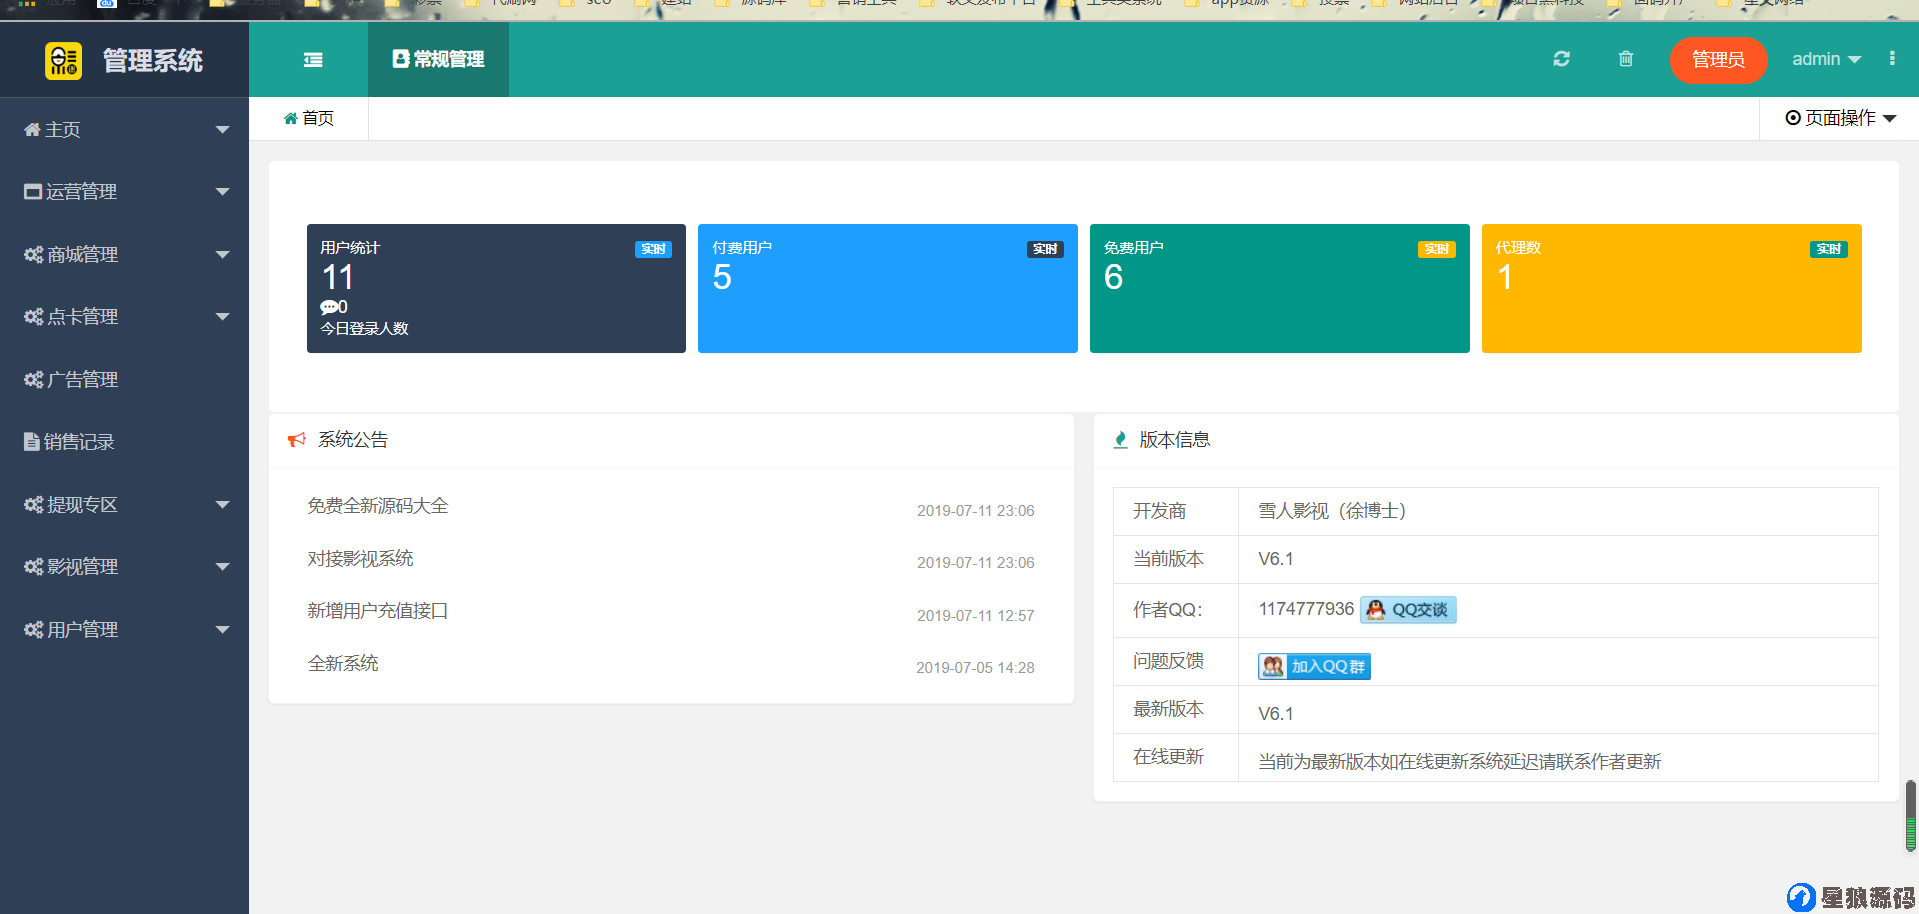Open announcement 对接影视系统
Image resolution: width=1919 pixels, height=914 pixels.
pyautogui.click(x=360, y=558)
